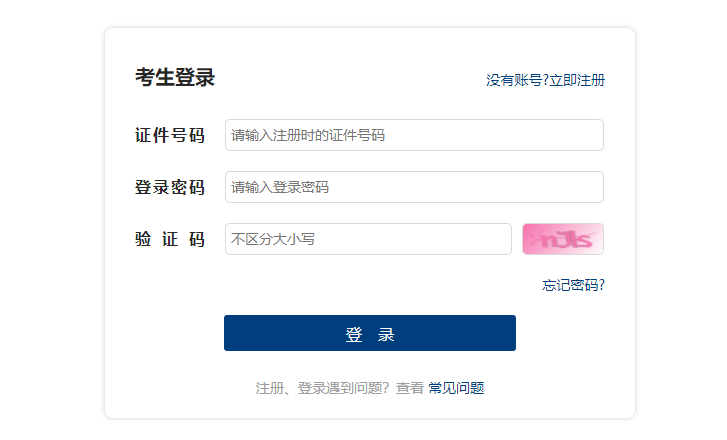This screenshot has height=440, width=727.
Task: Select the 证件号码 field label
Action: tap(170, 135)
